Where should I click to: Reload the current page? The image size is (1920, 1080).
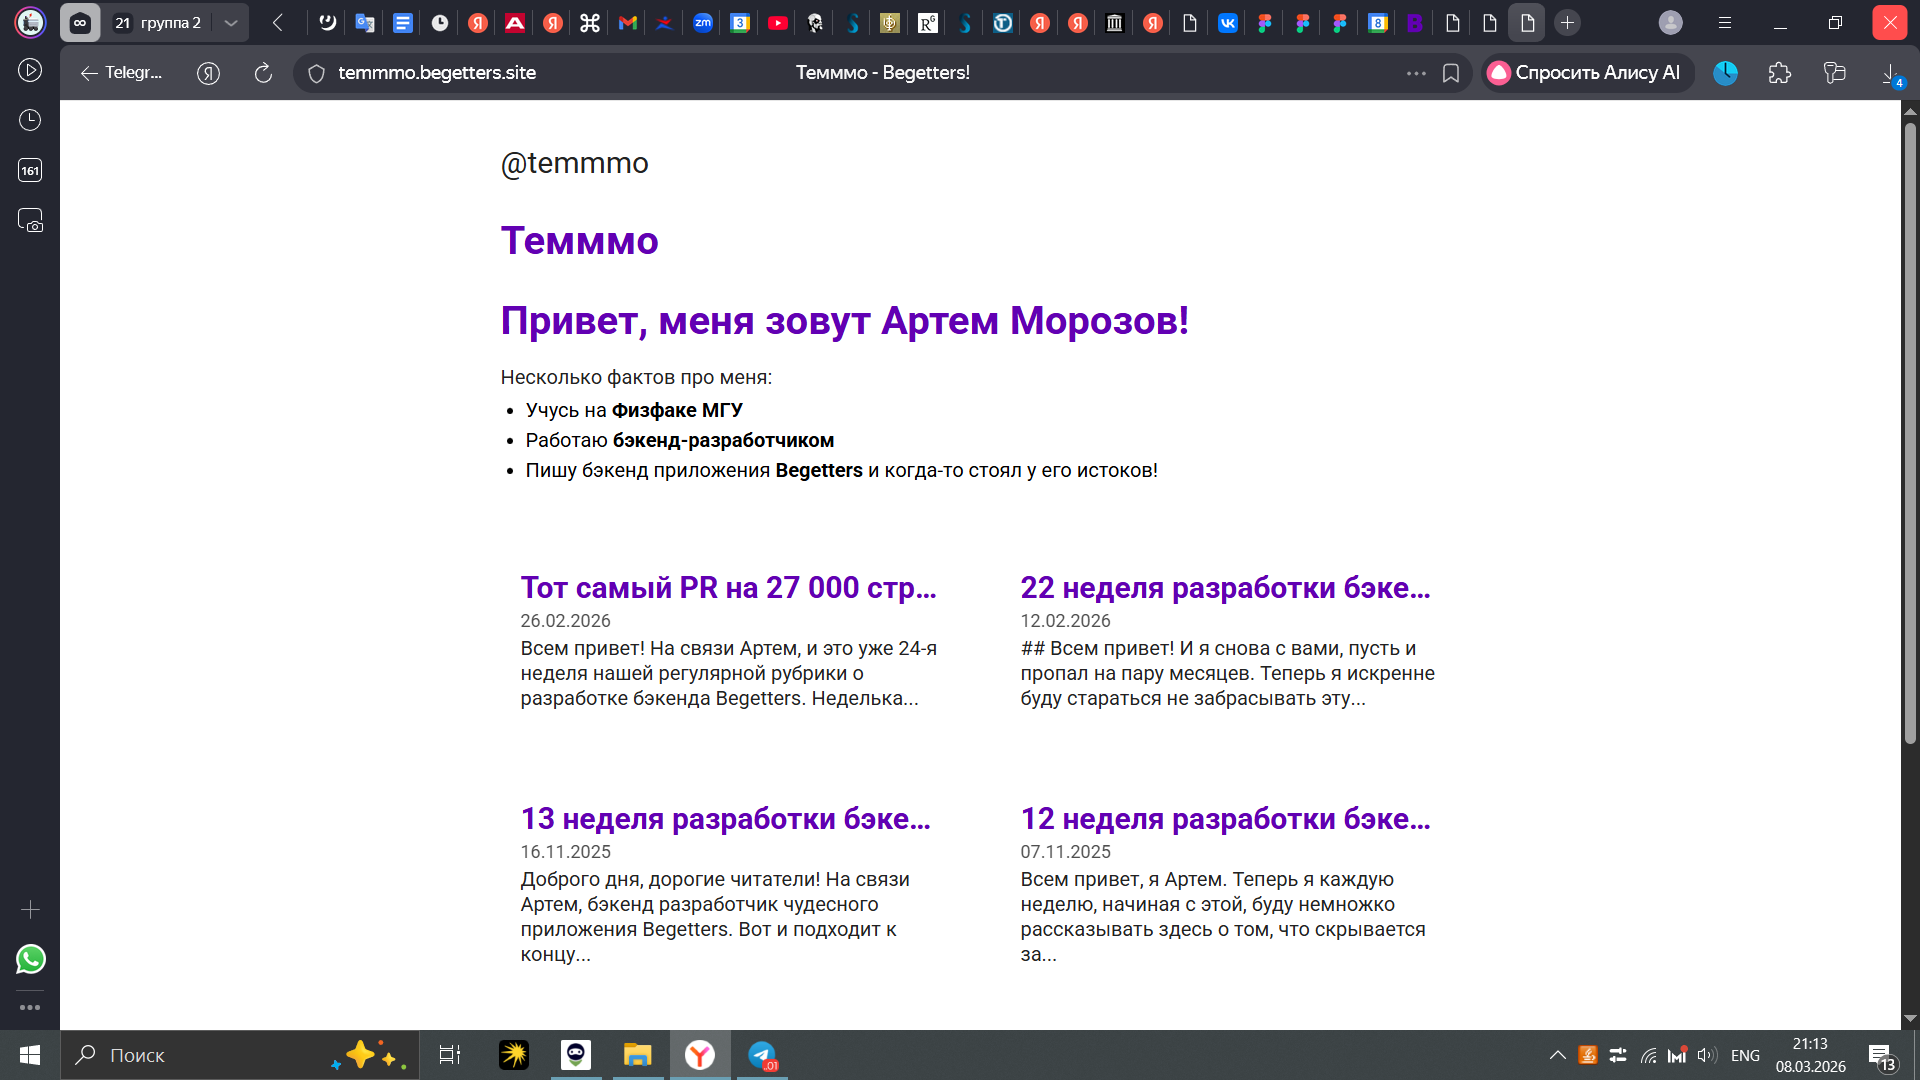tap(263, 73)
